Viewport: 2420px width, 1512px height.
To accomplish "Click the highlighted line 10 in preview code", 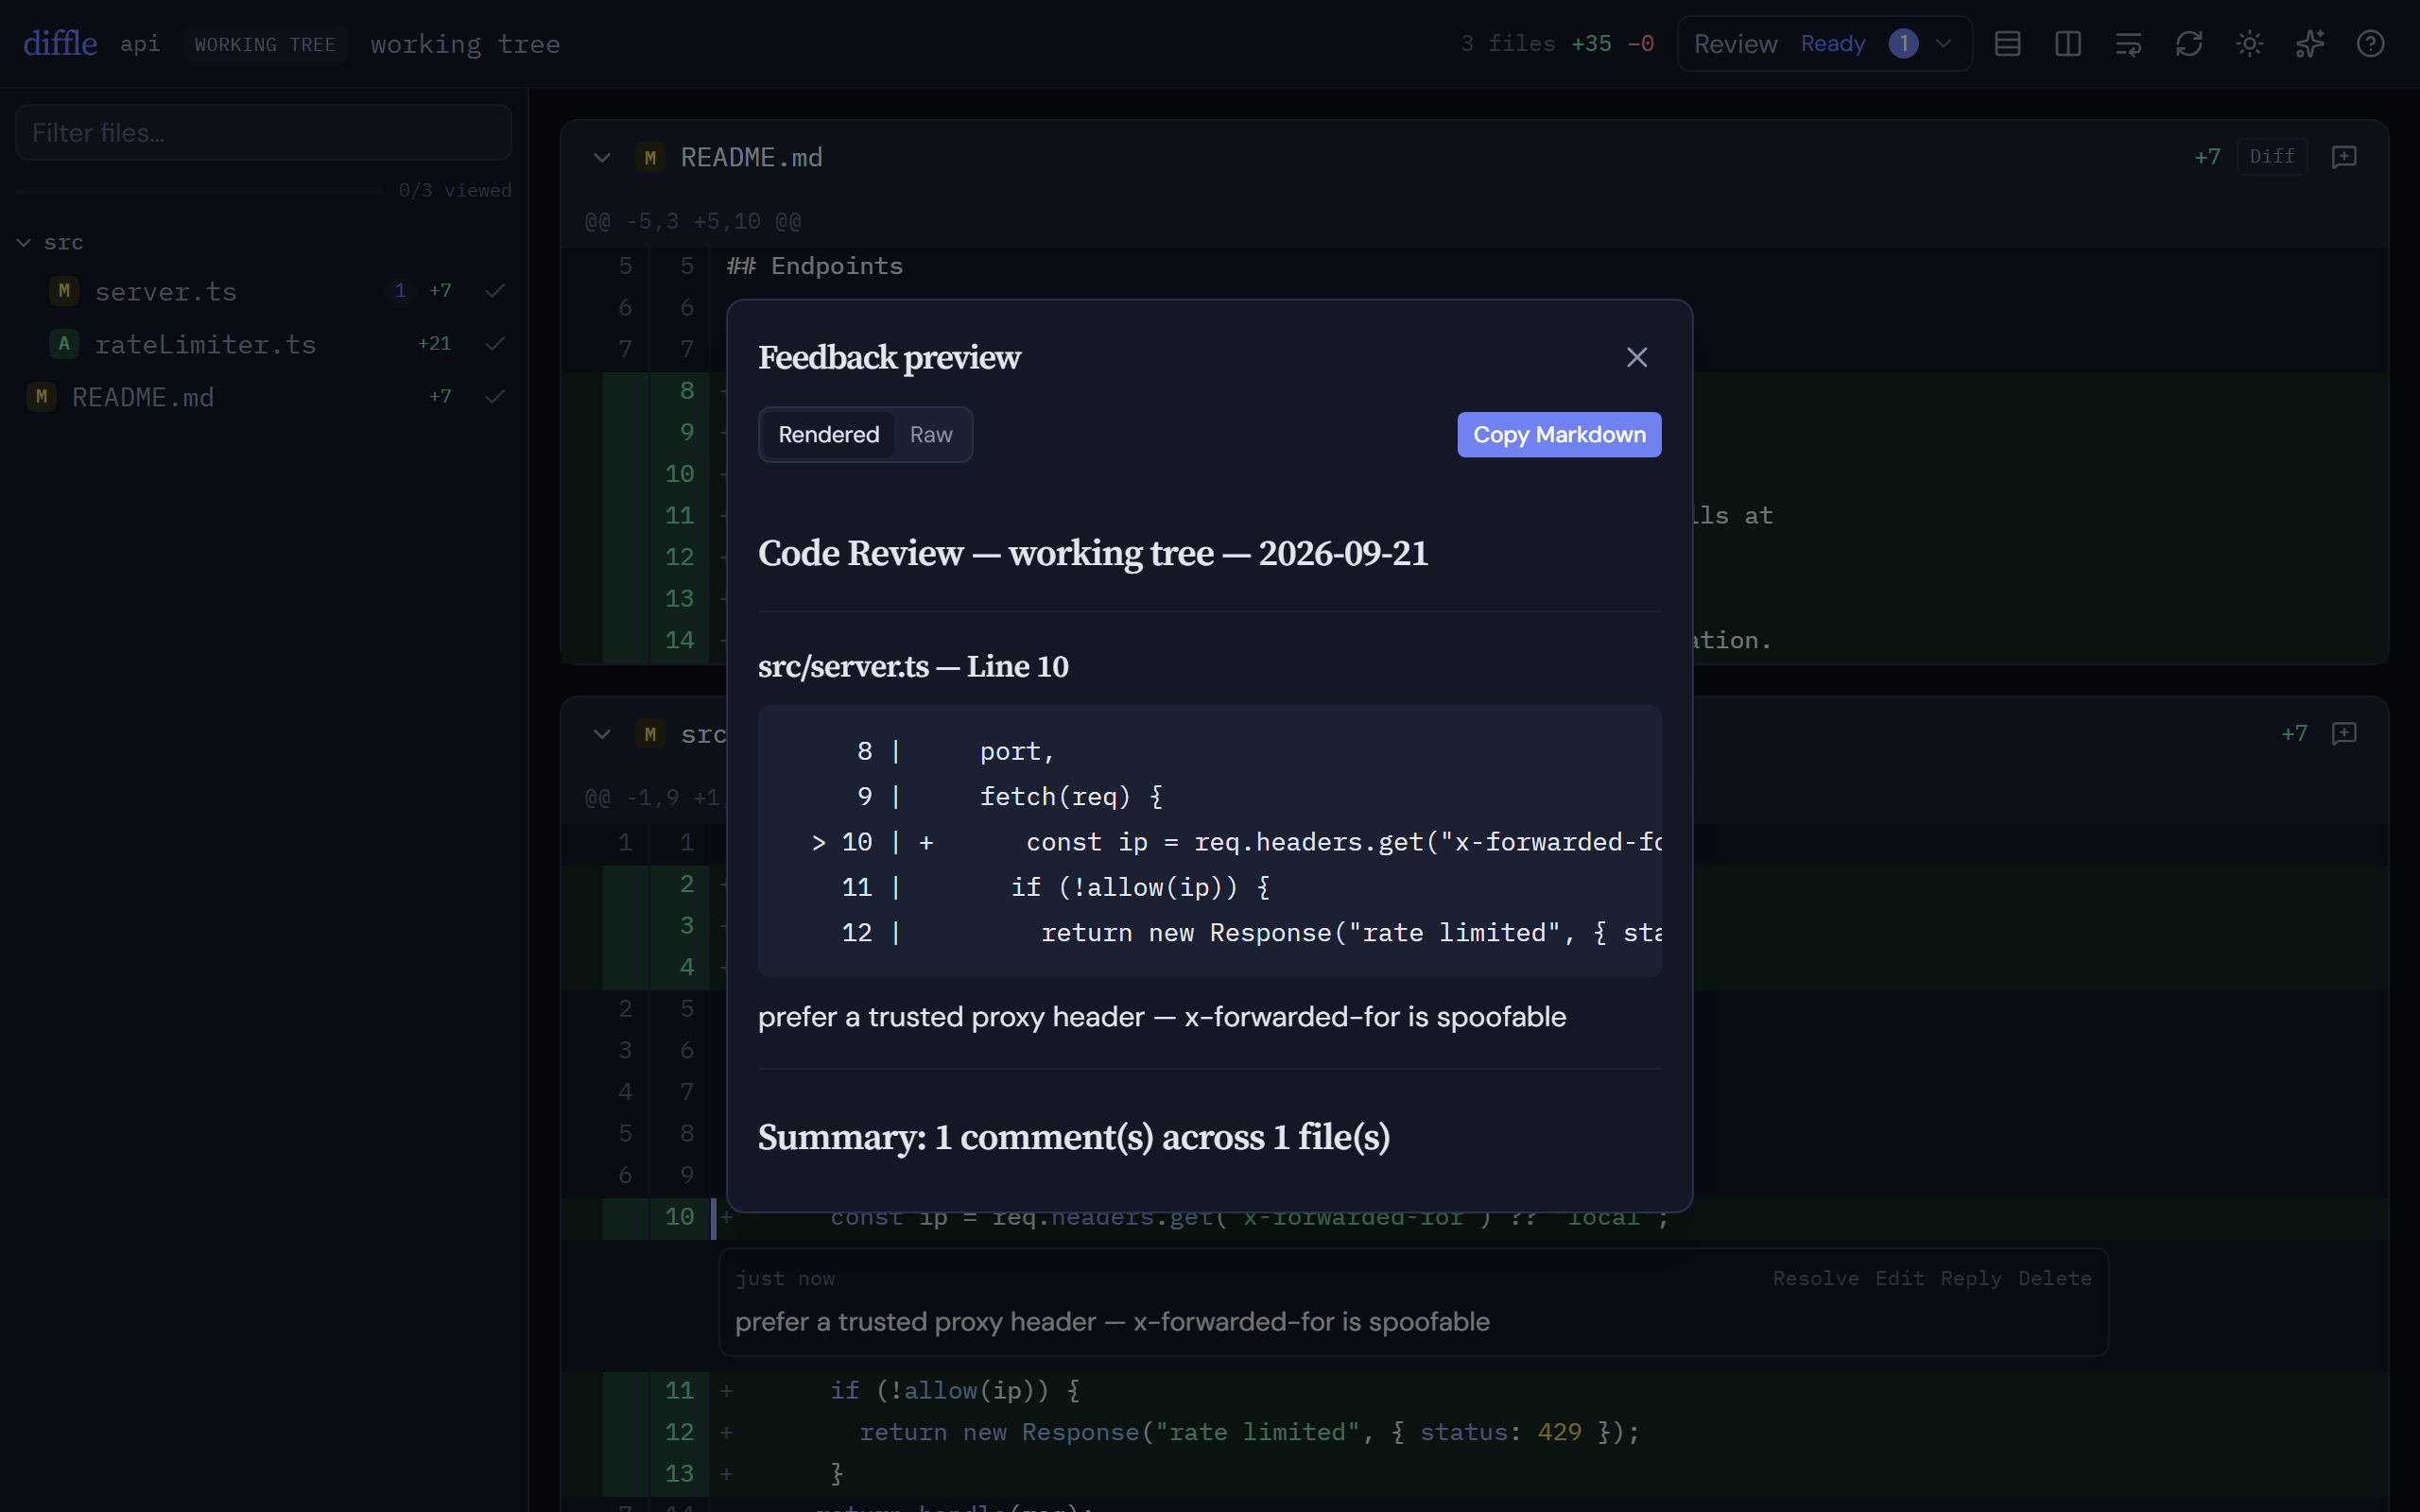I will click(x=1209, y=842).
